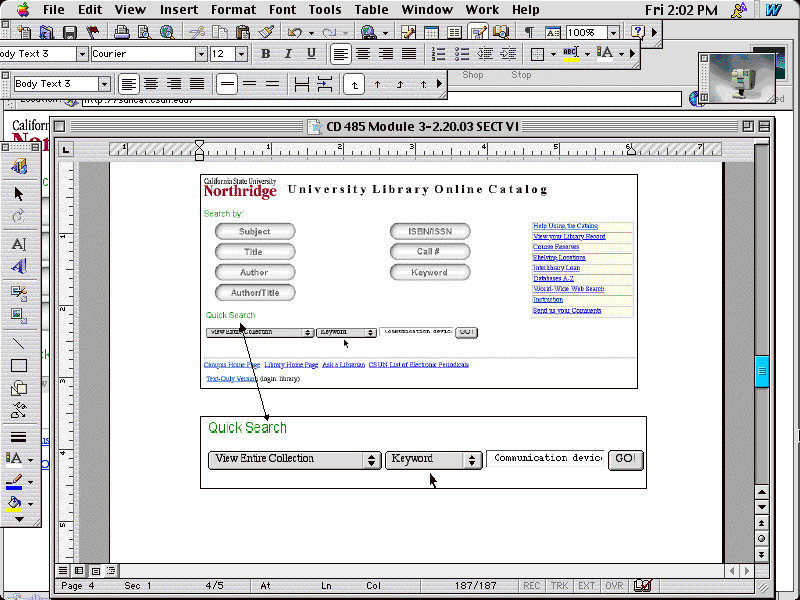Image resolution: width=800 pixels, height=600 pixels.
Task: Click the Copy icon
Action: [219, 32]
